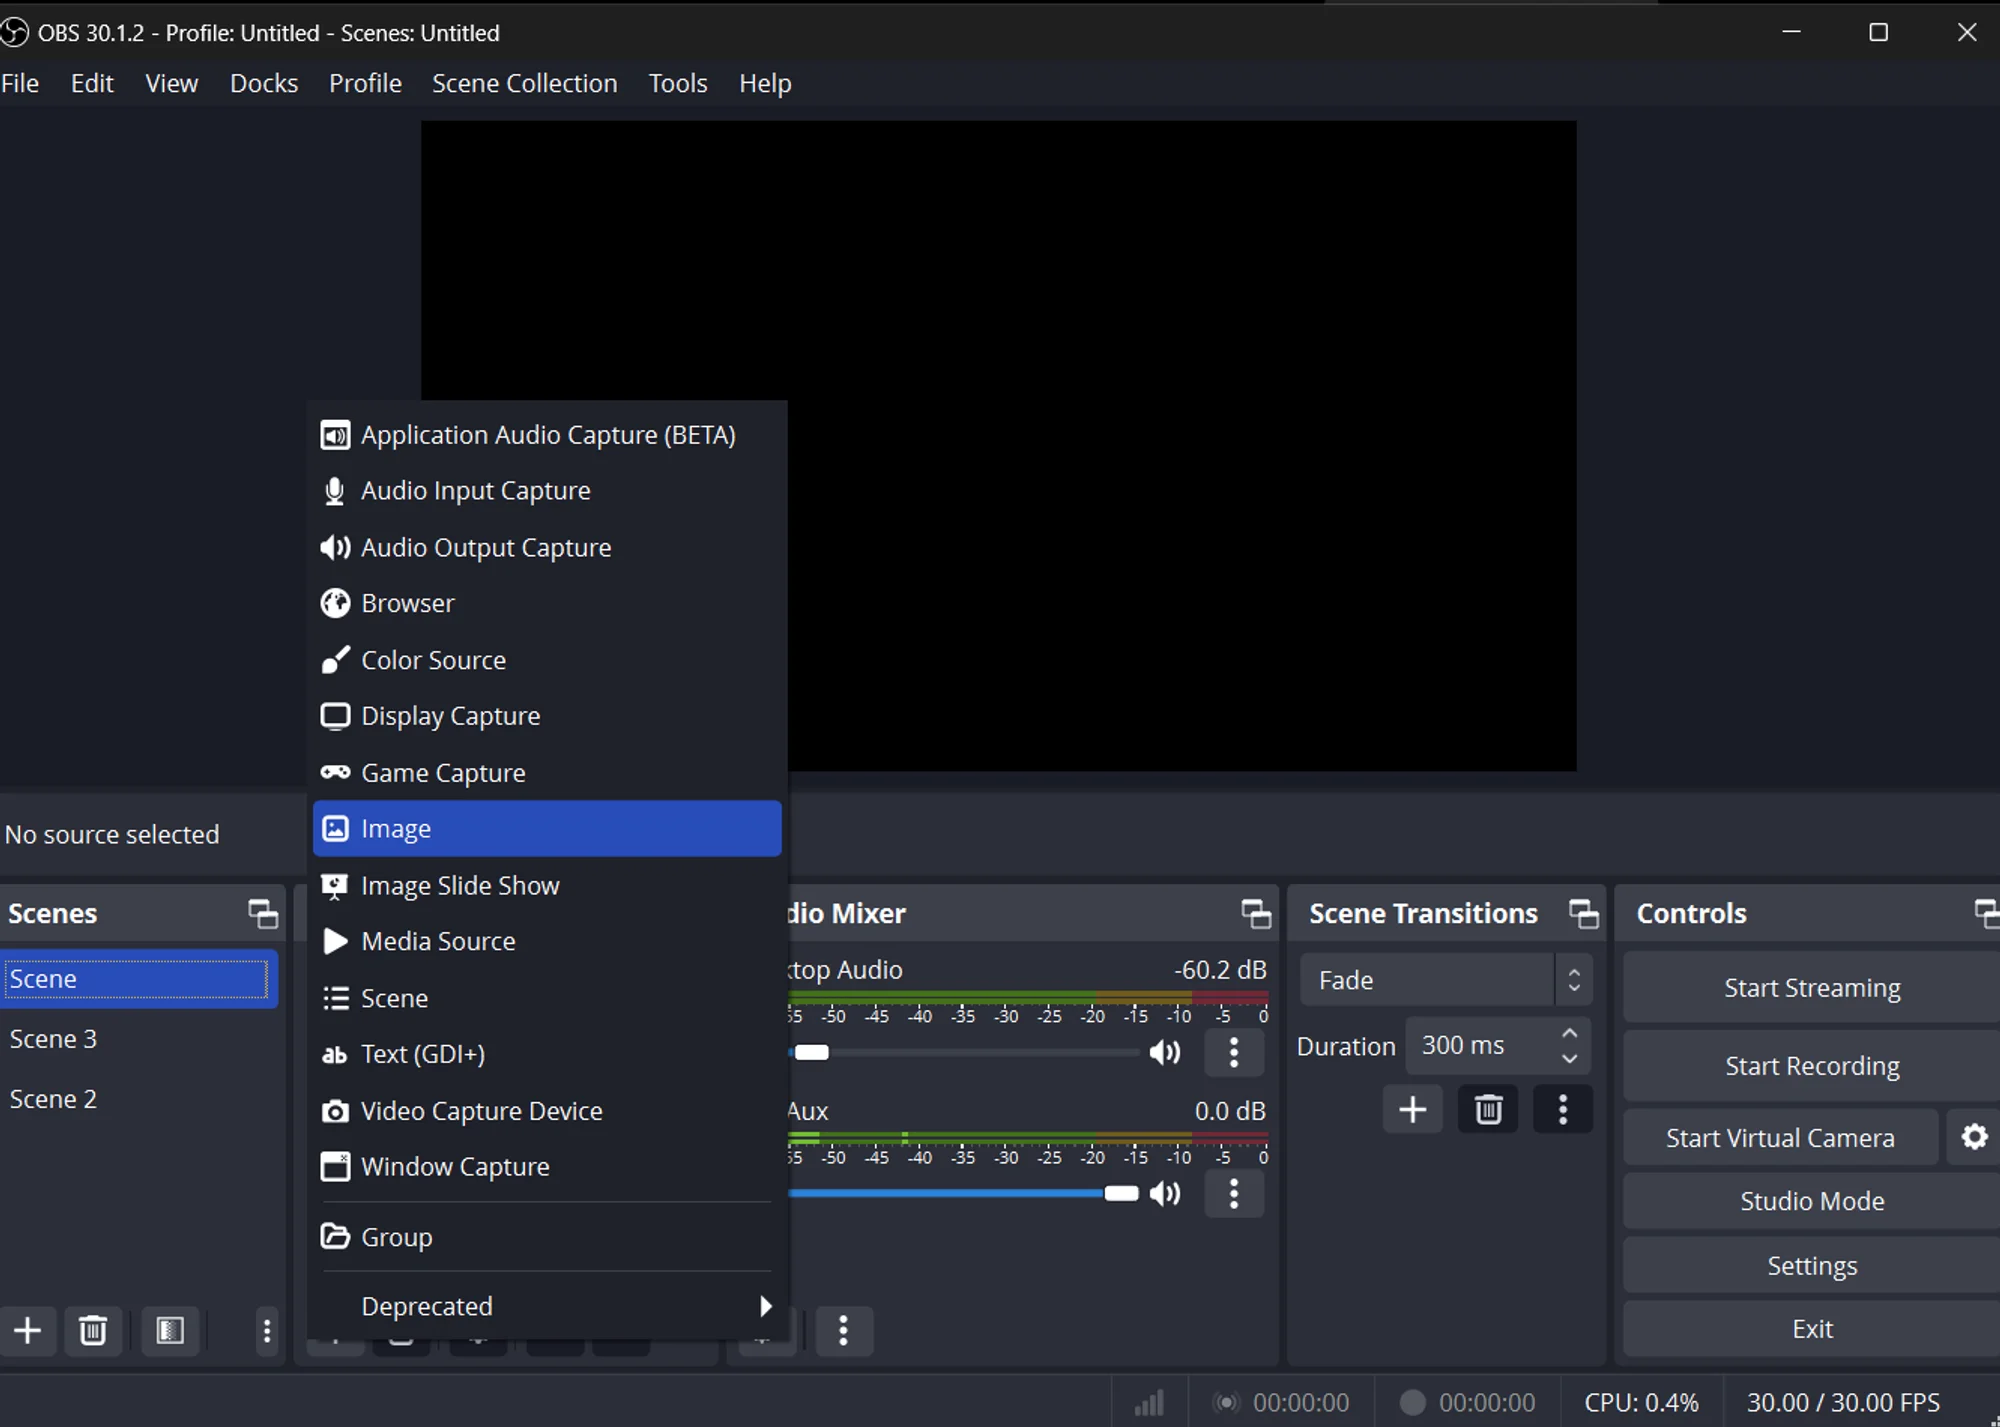Increase transition duration with up arrow
The width and height of the screenshot is (2000, 1427).
pos(1570,1033)
